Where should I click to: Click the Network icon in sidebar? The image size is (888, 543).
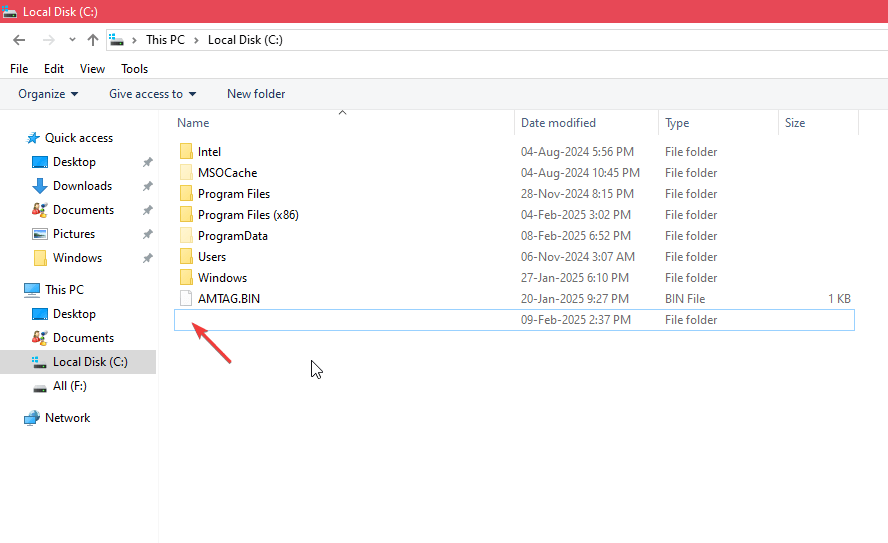(x=32, y=418)
